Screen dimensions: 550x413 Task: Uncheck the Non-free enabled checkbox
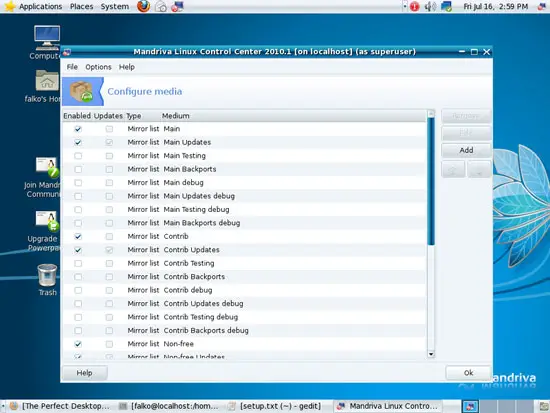pos(78,344)
